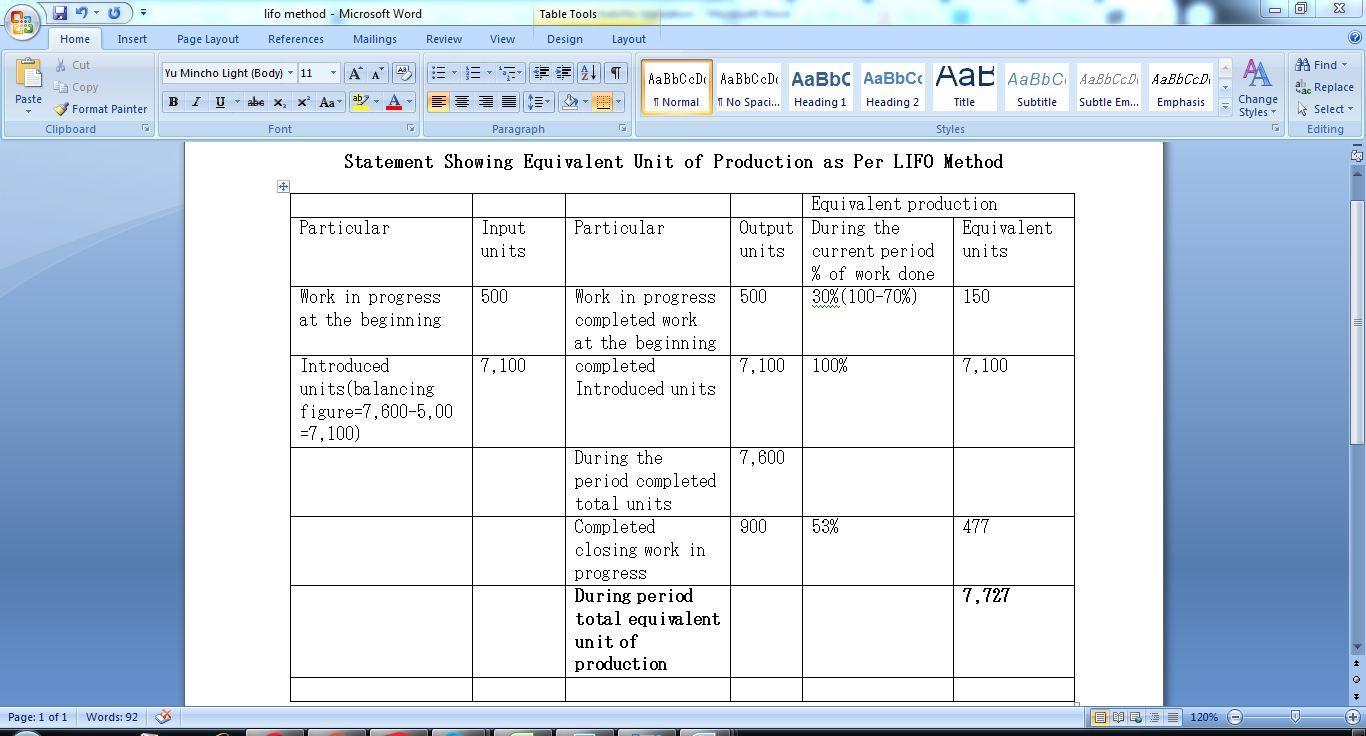Click the vertical scrollbar thumb
This screenshot has width=1366, height=736.
(x=1357, y=320)
